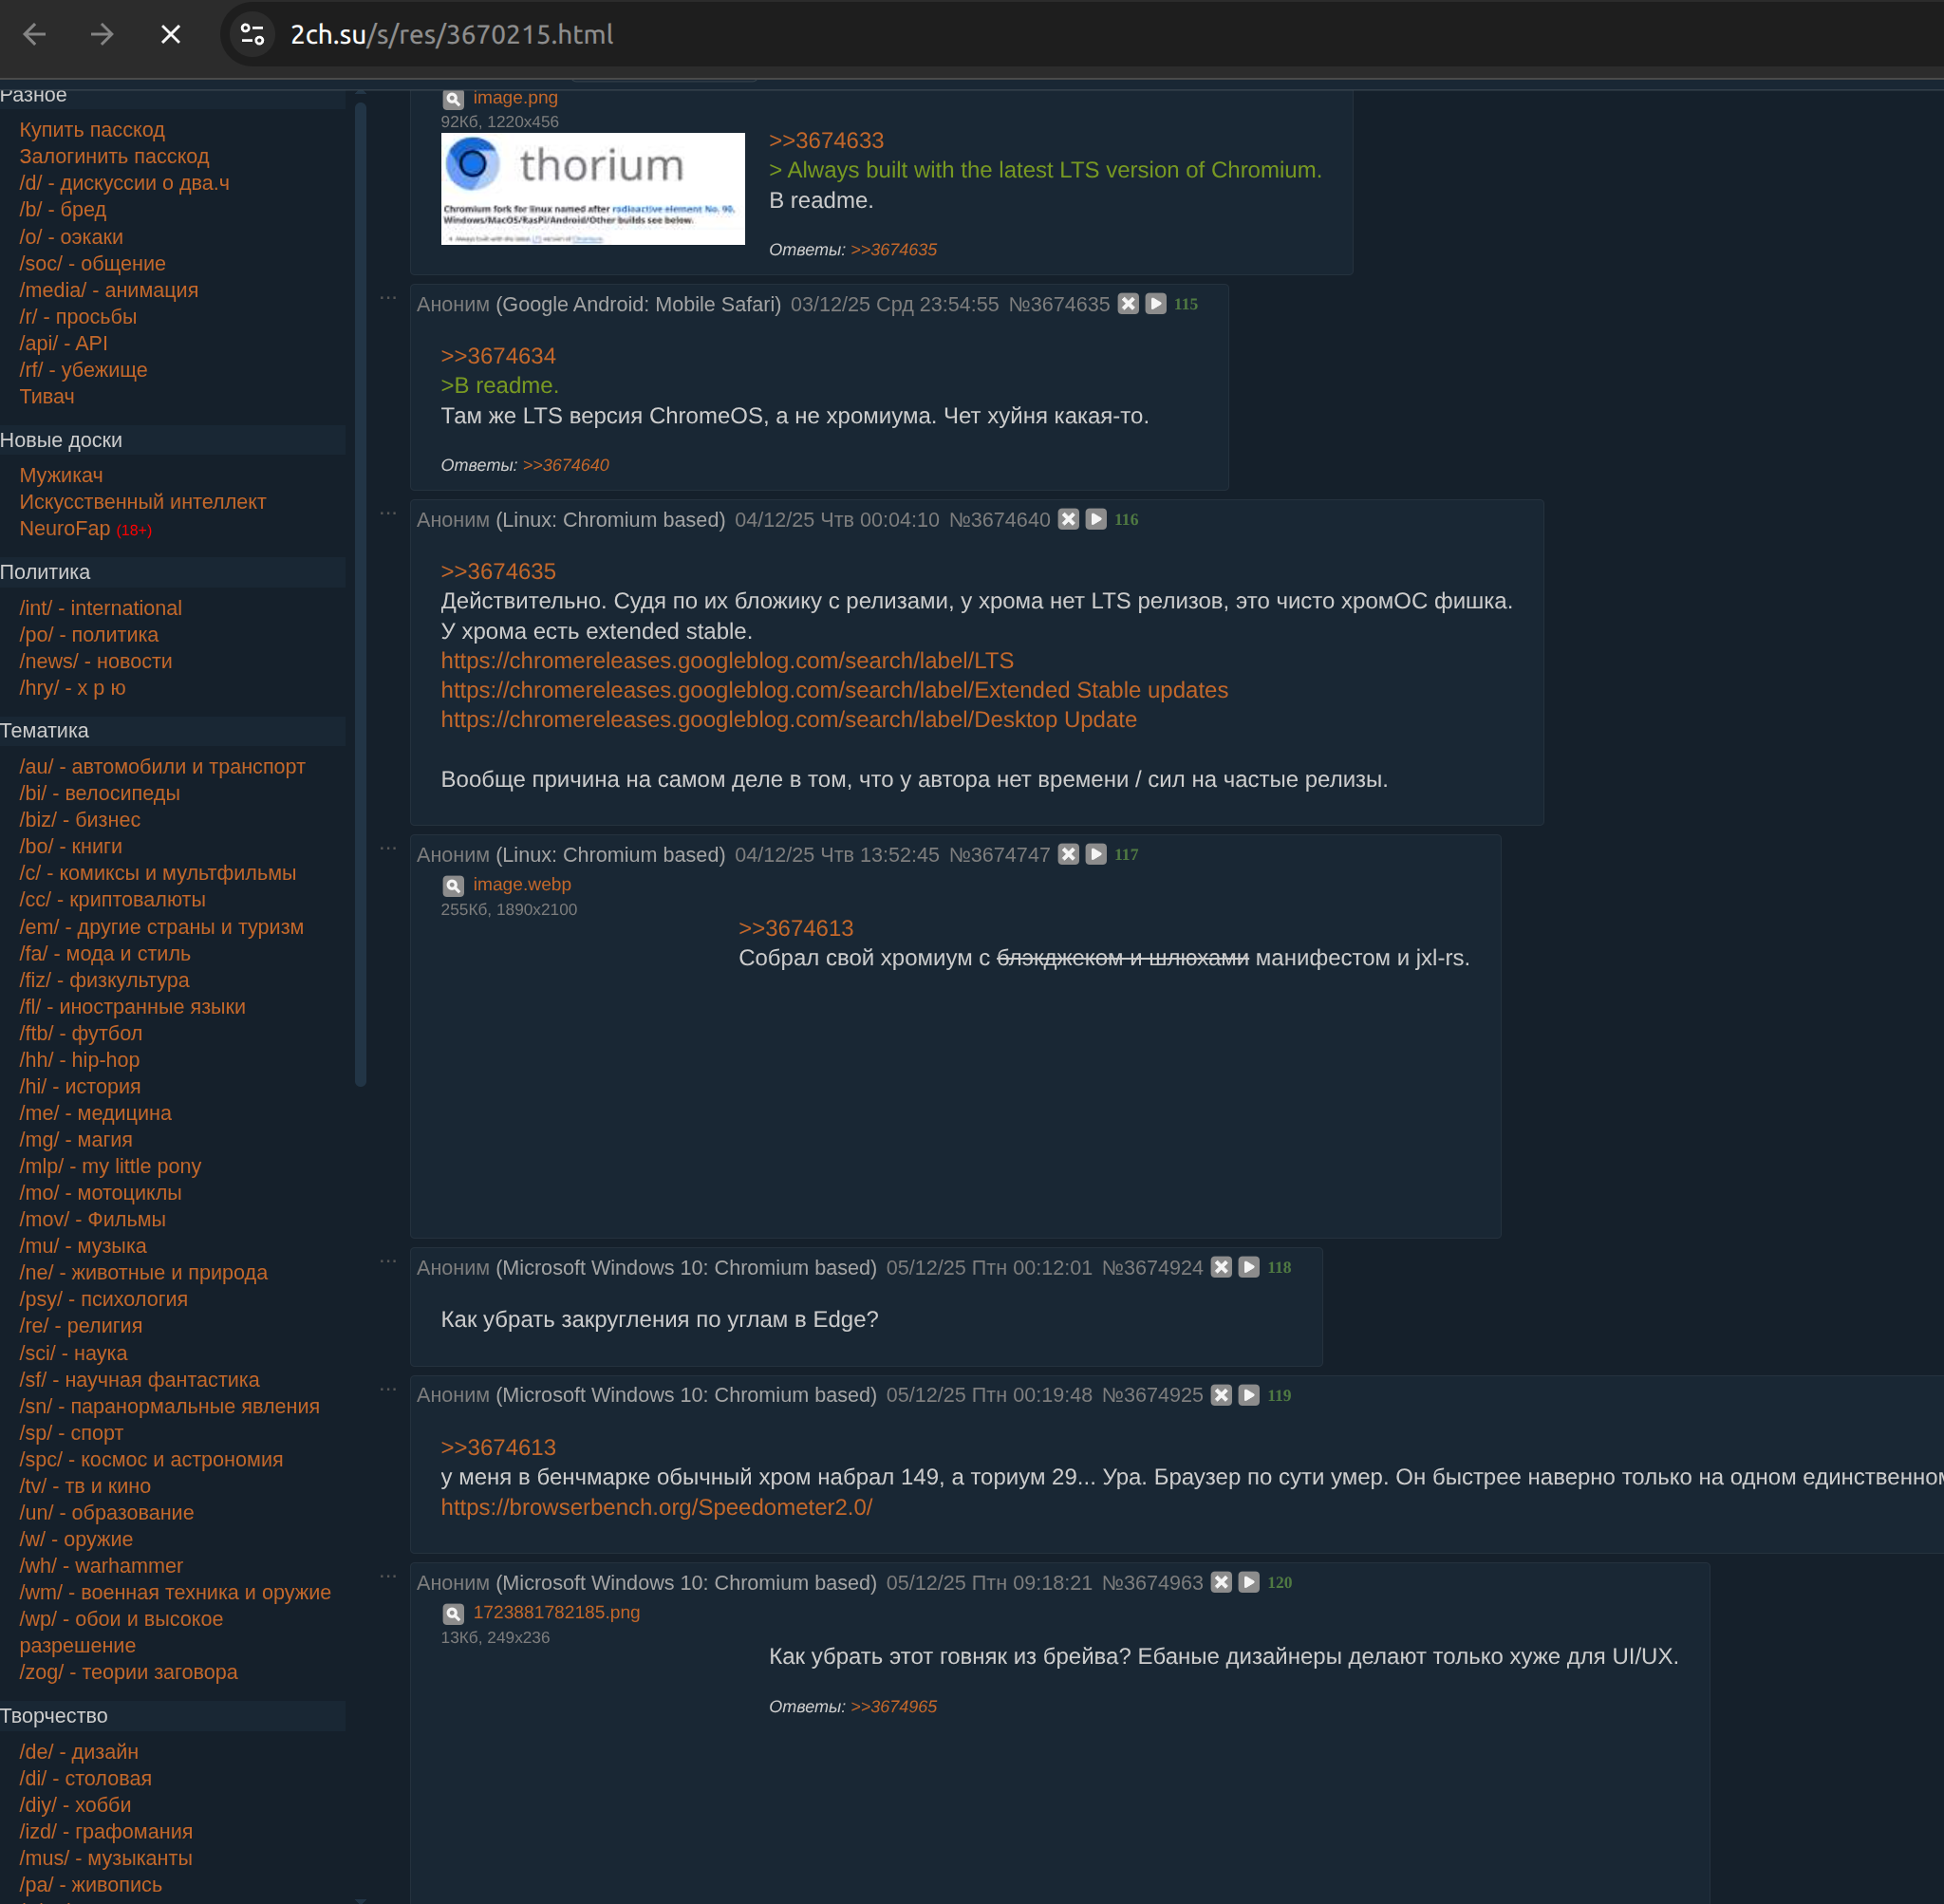Click the Тематика section header
This screenshot has height=1904, width=1944.
(172, 731)
